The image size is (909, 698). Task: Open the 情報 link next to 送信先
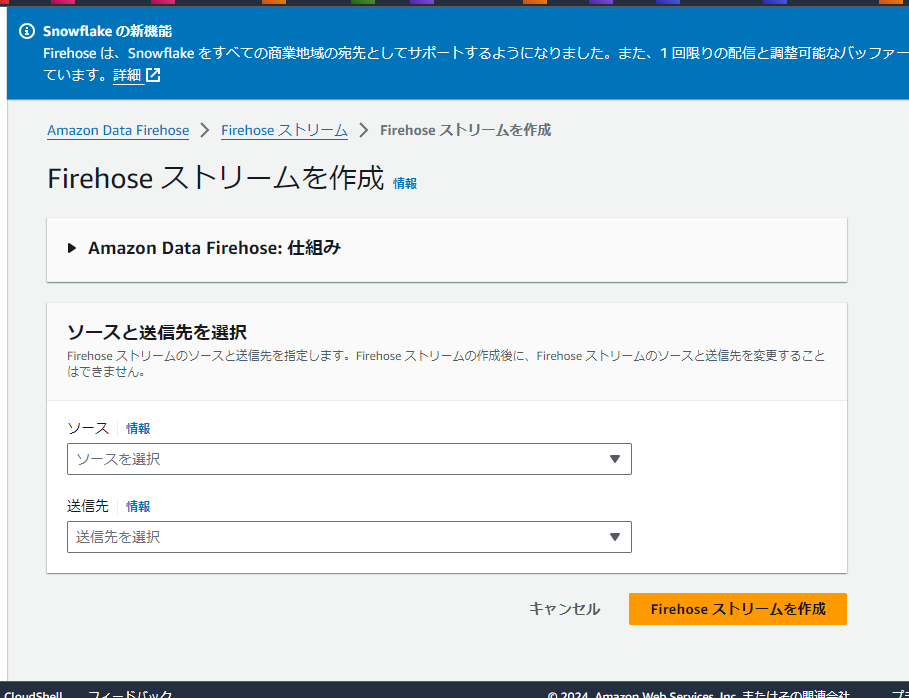point(138,506)
